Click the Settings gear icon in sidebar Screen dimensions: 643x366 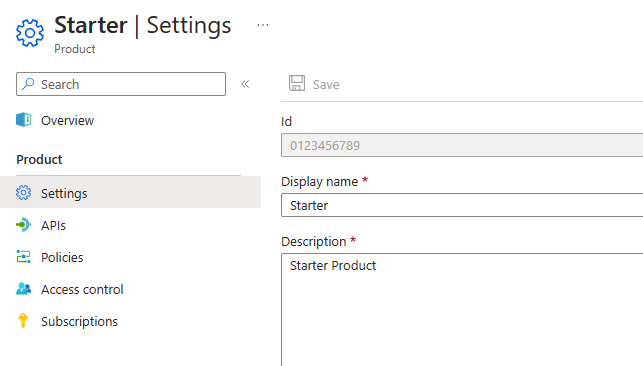(23, 193)
